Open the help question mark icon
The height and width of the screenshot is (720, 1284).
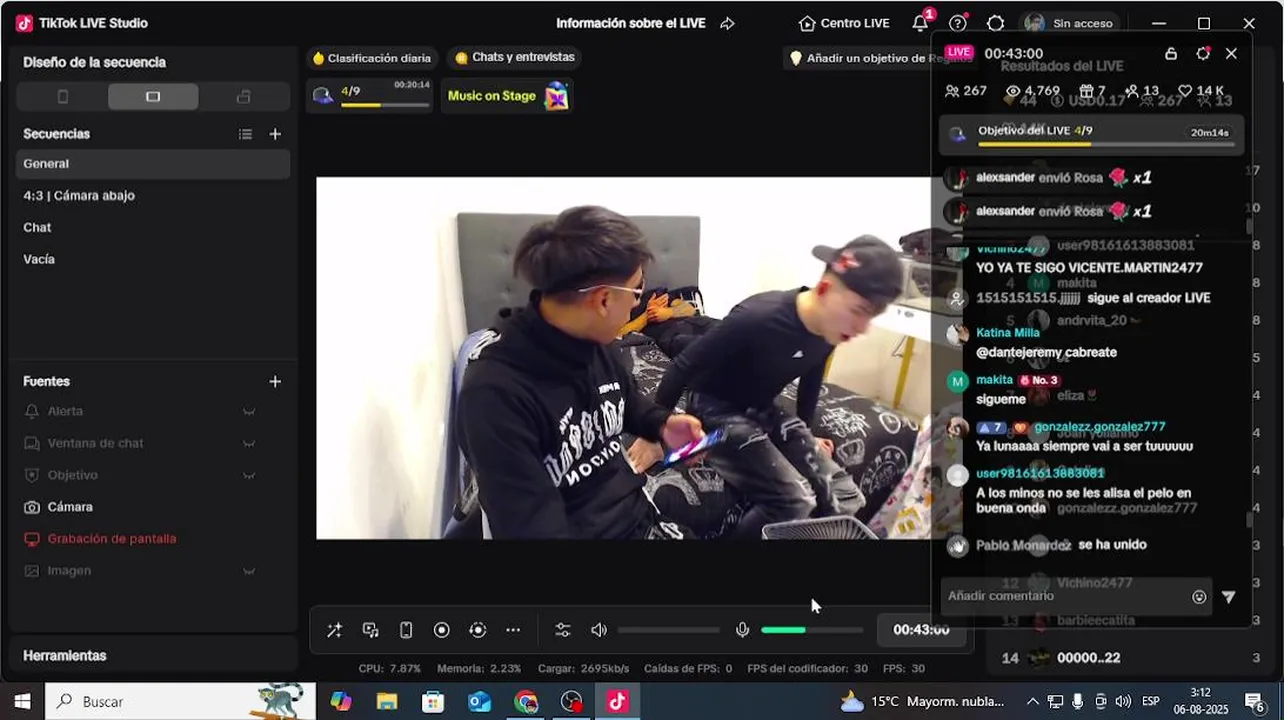click(958, 23)
